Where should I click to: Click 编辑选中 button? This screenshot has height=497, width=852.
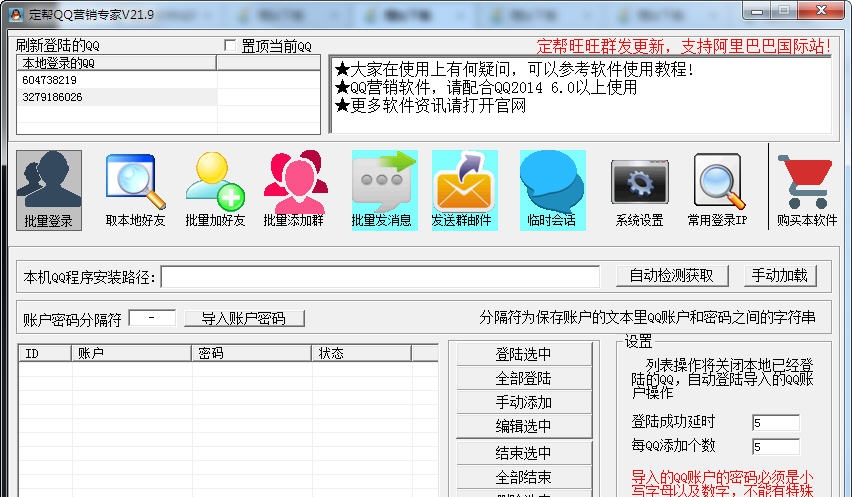(x=524, y=426)
